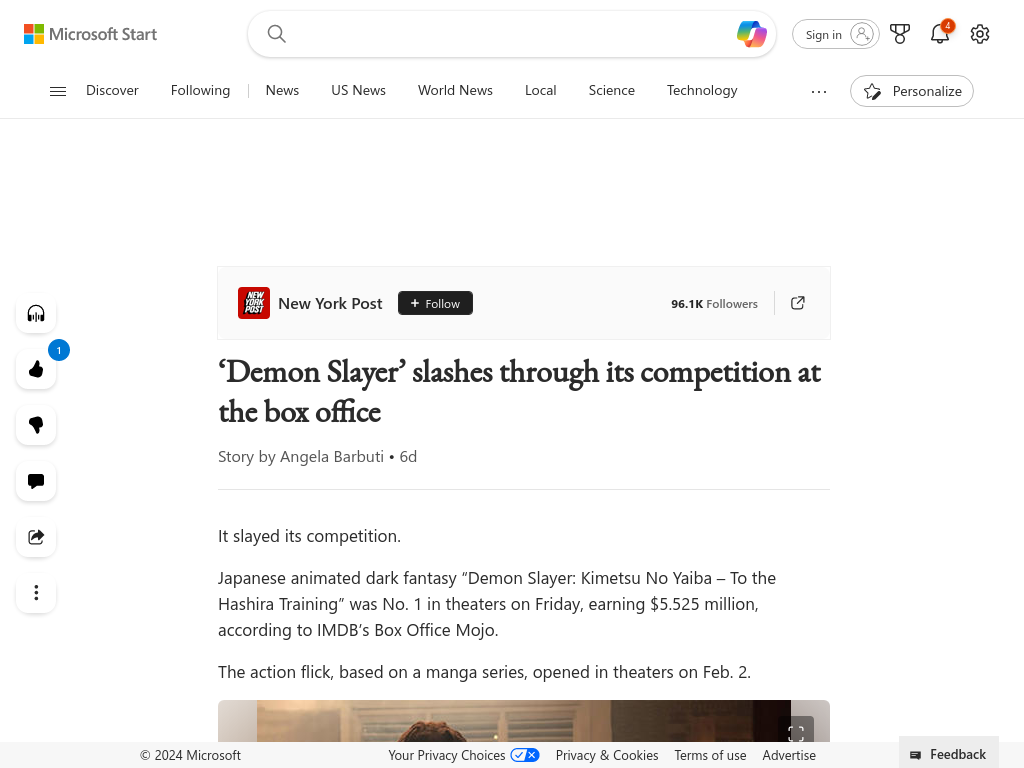Open Terms of use link
The height and width of the screenshot is (768, 1024).
[711, 755]
